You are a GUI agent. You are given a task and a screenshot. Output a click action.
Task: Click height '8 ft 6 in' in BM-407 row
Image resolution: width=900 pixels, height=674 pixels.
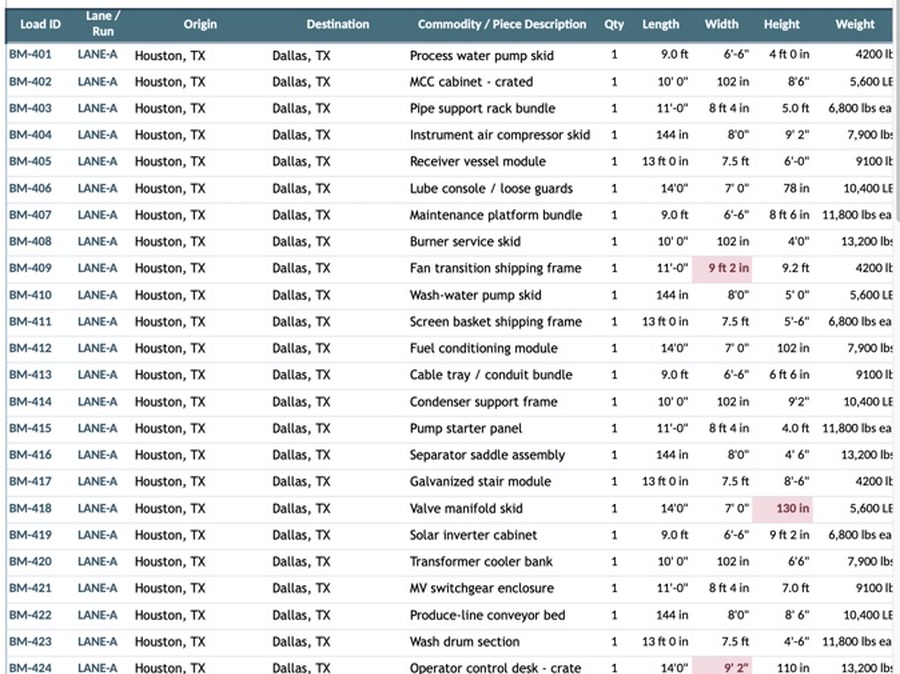tap(789, 215)
